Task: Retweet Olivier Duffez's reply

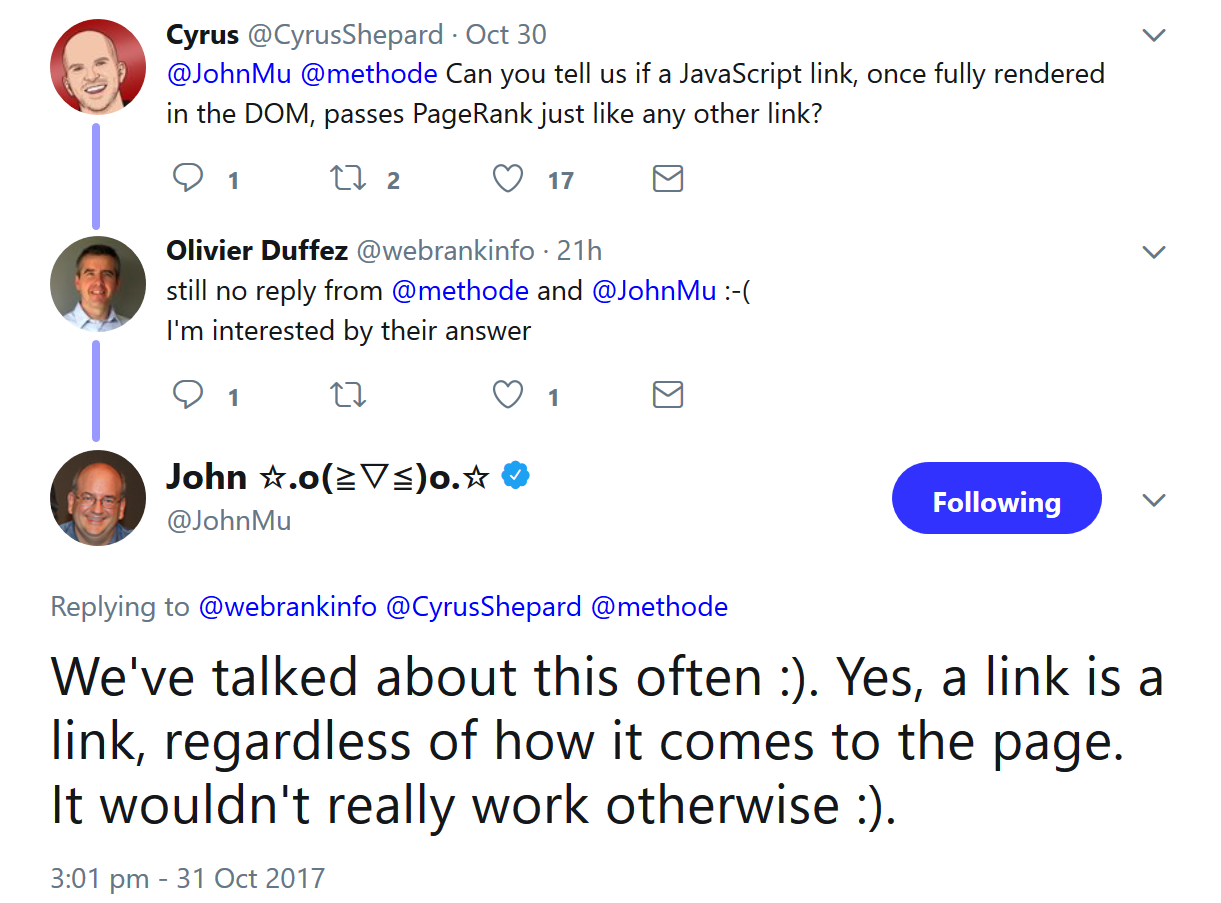Action: tap(347, 394)
